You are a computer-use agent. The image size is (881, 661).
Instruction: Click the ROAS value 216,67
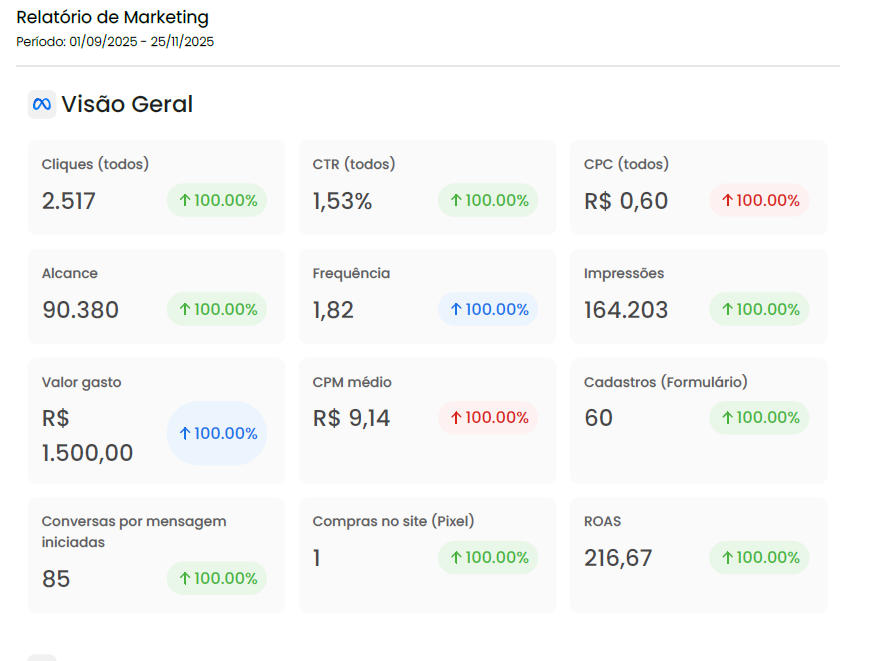pyautogui.click(x=618, y=558)
